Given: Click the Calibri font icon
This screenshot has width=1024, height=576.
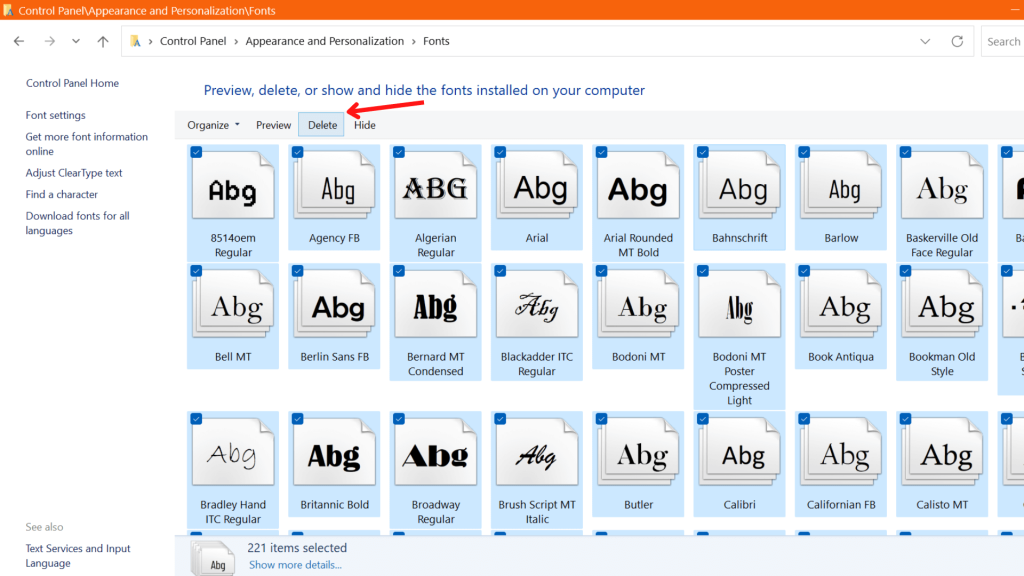Looking at the screenshot, I should click(x=739, y=452).
